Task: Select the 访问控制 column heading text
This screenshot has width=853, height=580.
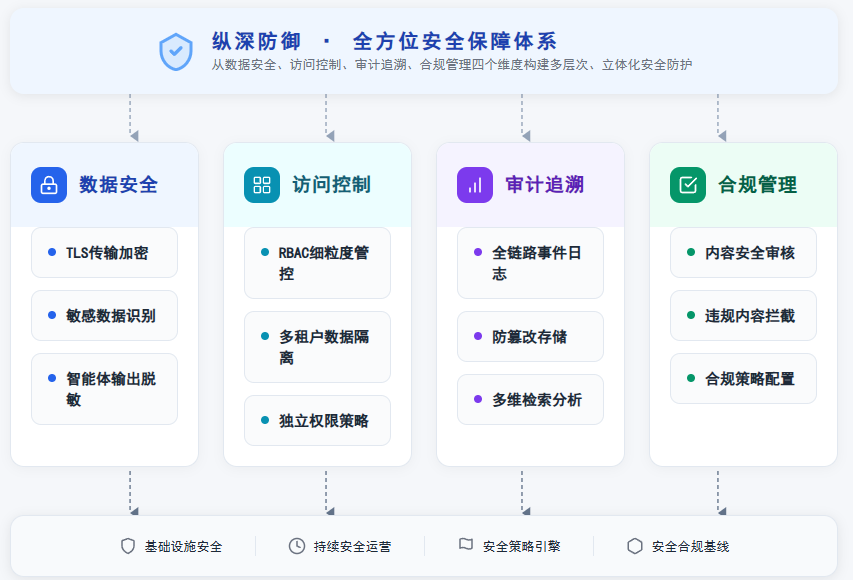Action: [332, 185]
